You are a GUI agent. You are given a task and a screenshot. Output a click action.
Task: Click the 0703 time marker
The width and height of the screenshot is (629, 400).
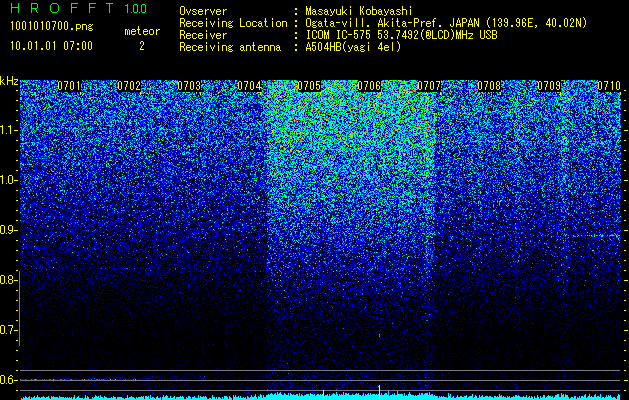189,86
